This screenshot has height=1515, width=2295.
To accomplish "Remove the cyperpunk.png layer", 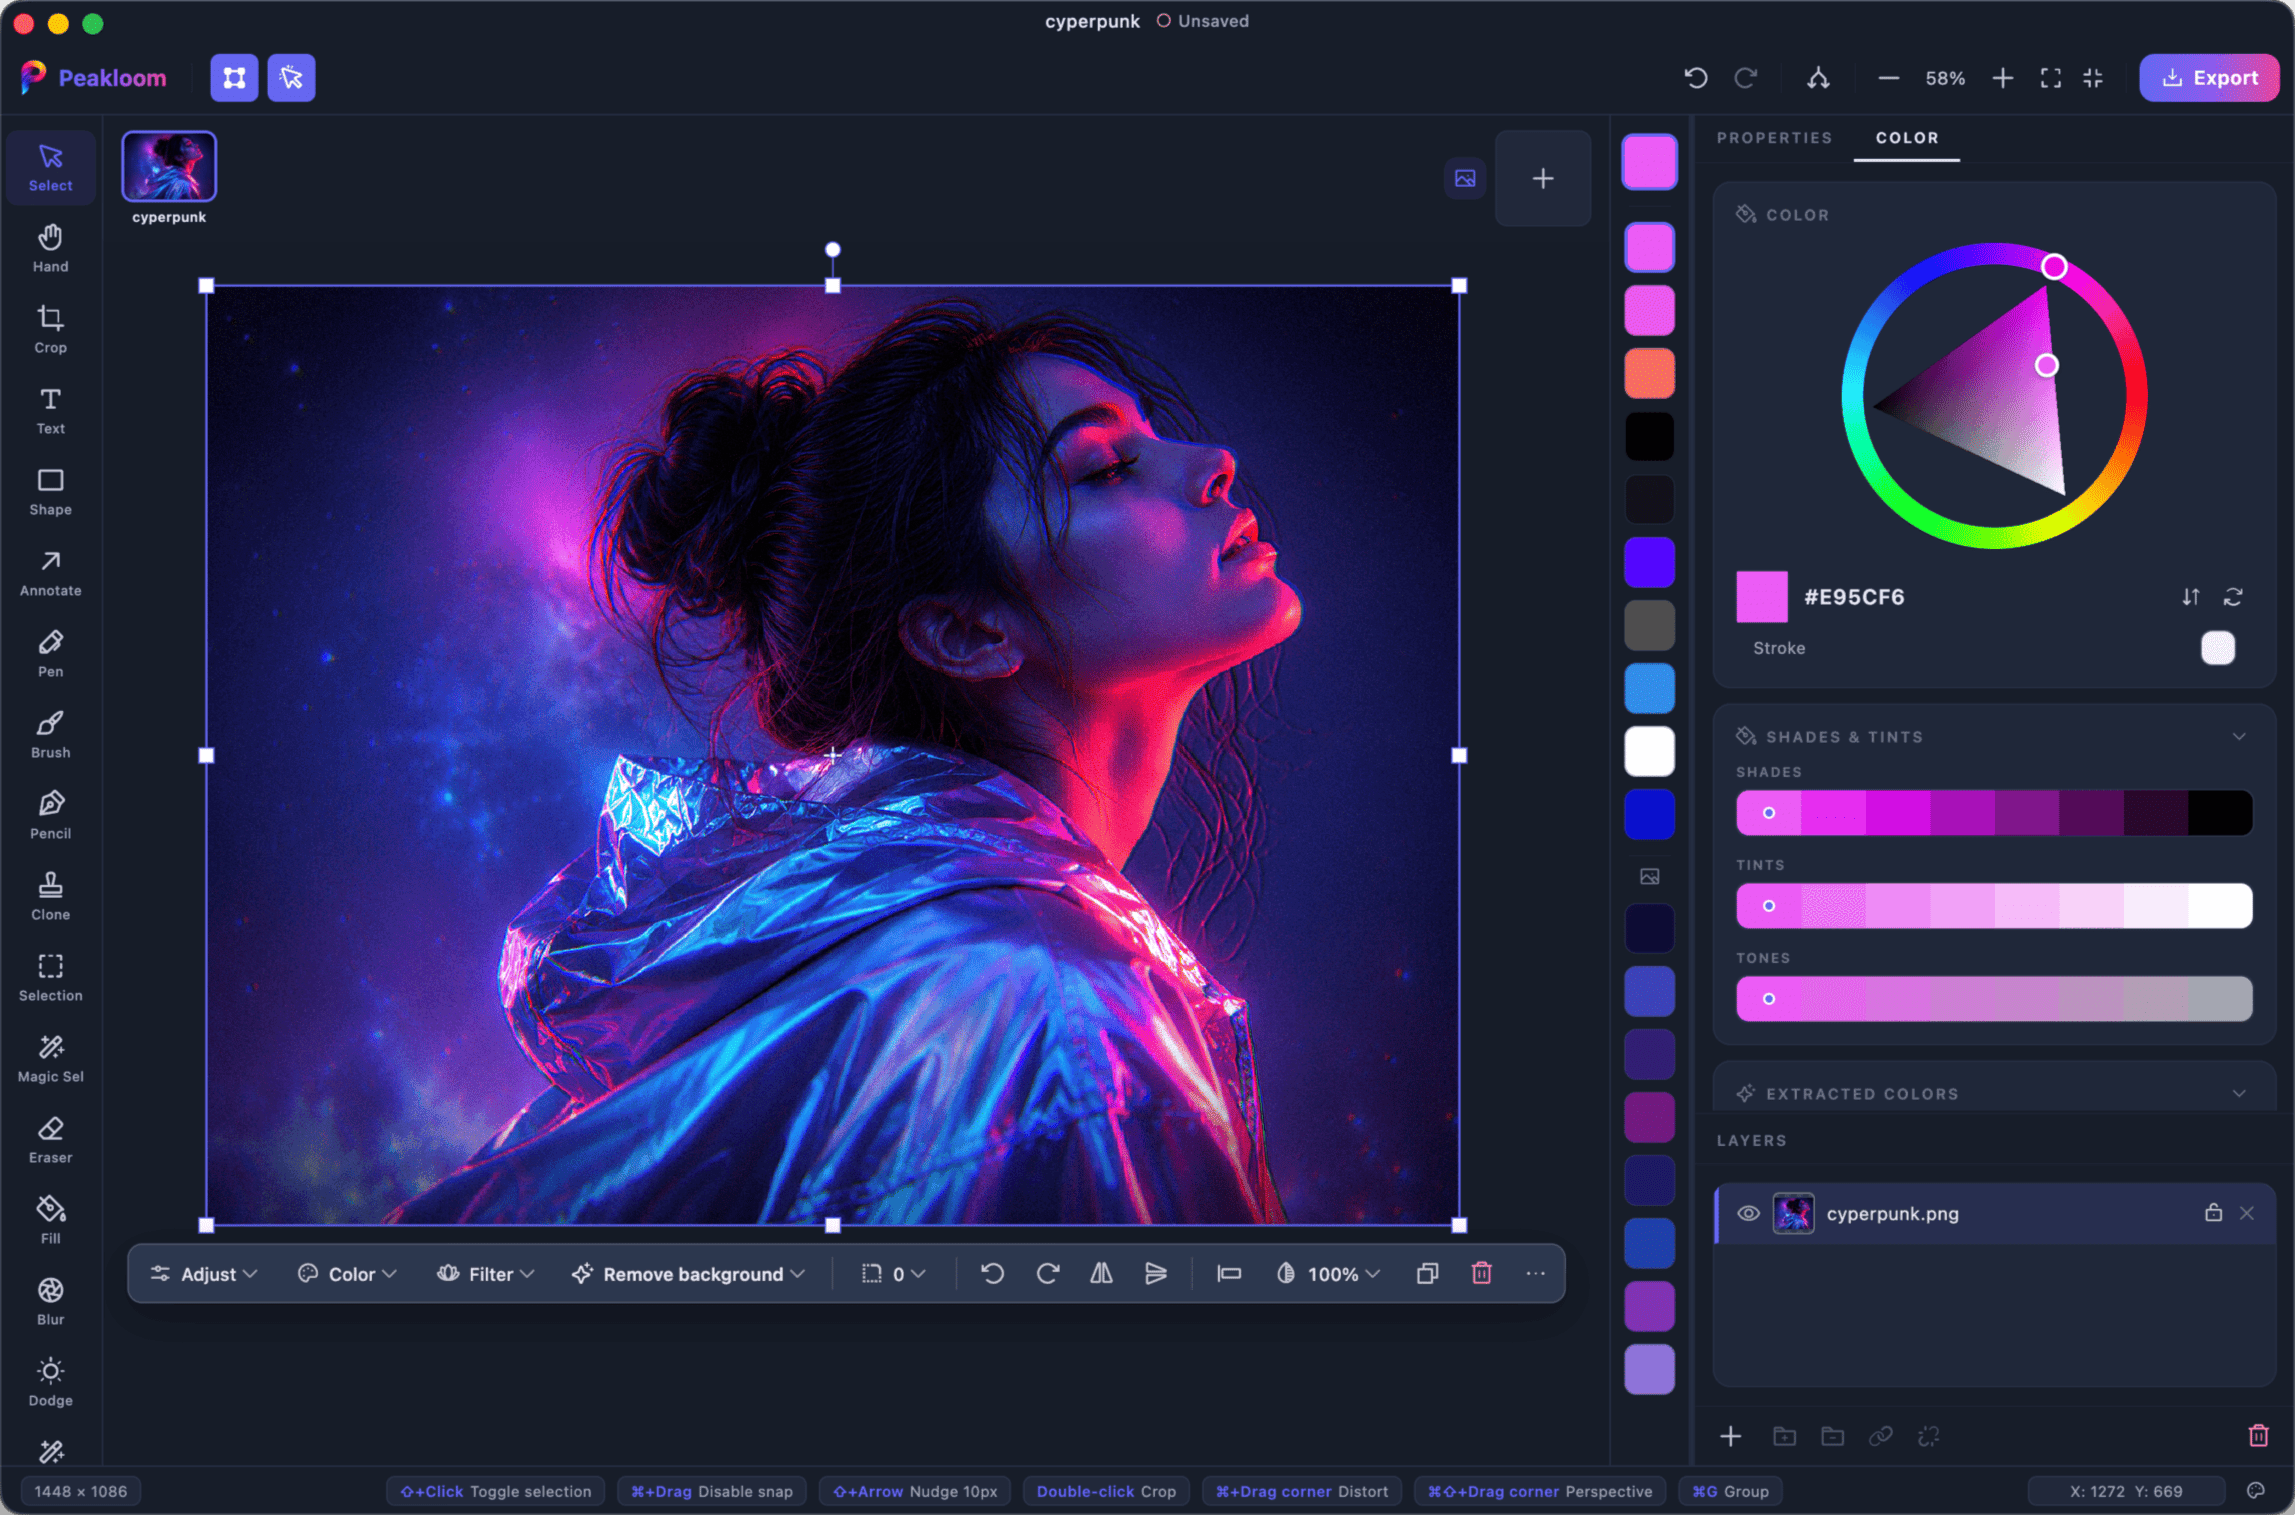I will coord(2247,1213).
